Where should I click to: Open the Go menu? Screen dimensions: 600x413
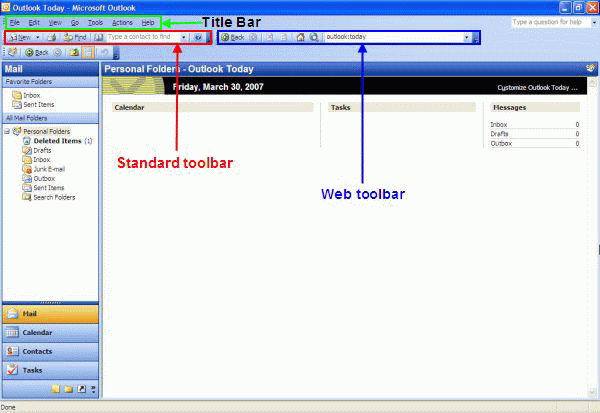tap(75, 23)
